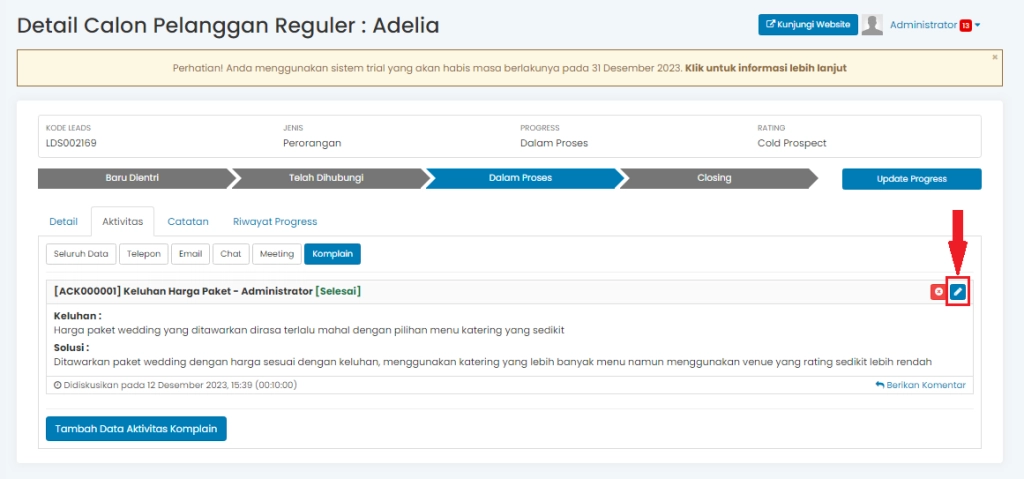The image size is (1024, 479).
Task: Dismiss the trial warning banner
Action: [x=994, y=57]
